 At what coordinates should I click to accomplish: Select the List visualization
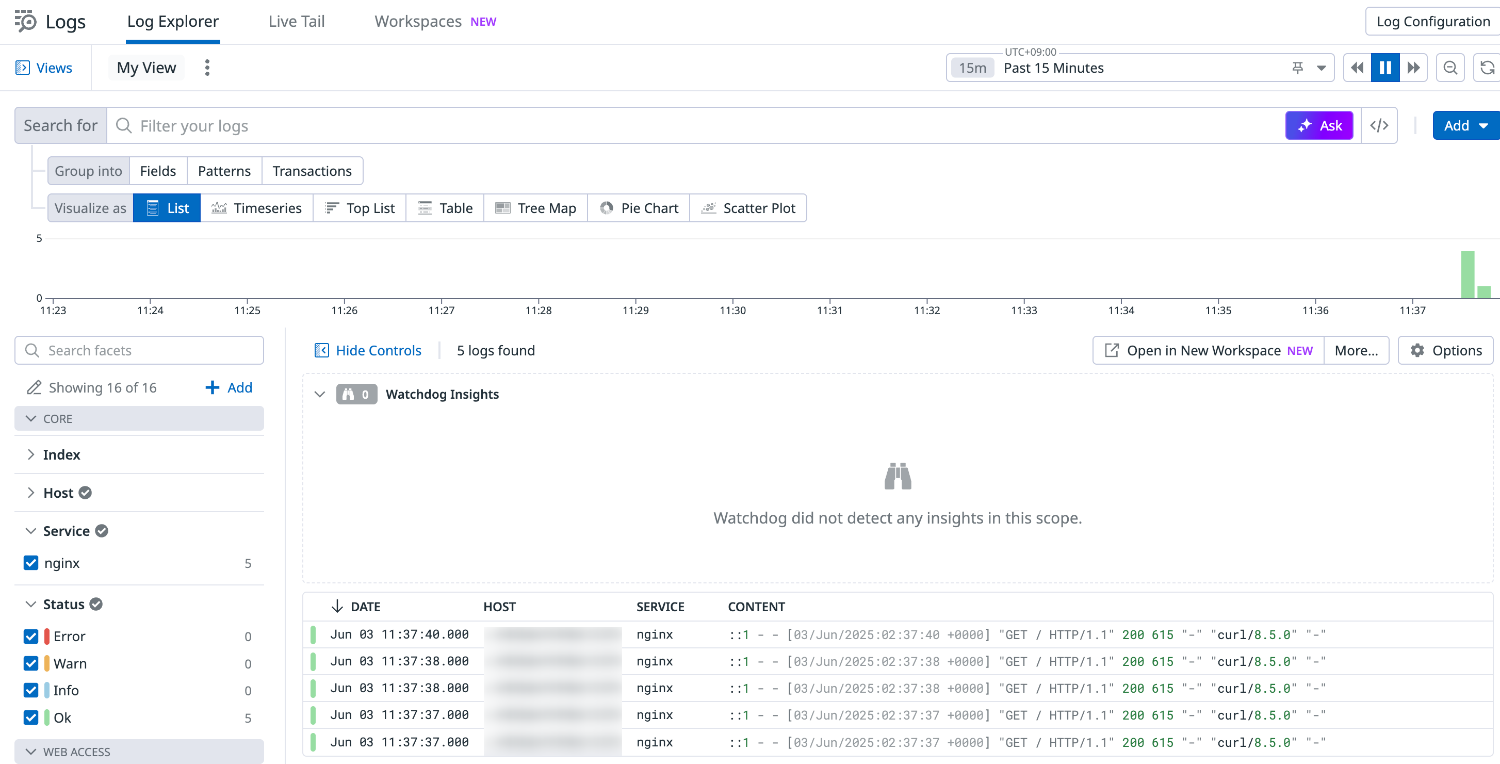point(167,208)
